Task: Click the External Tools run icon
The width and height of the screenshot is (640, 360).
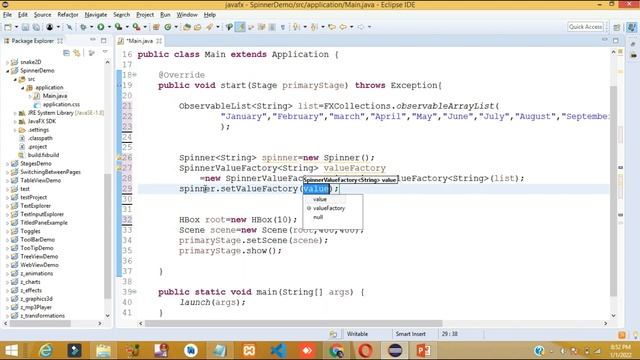Action: click(136, 27)
